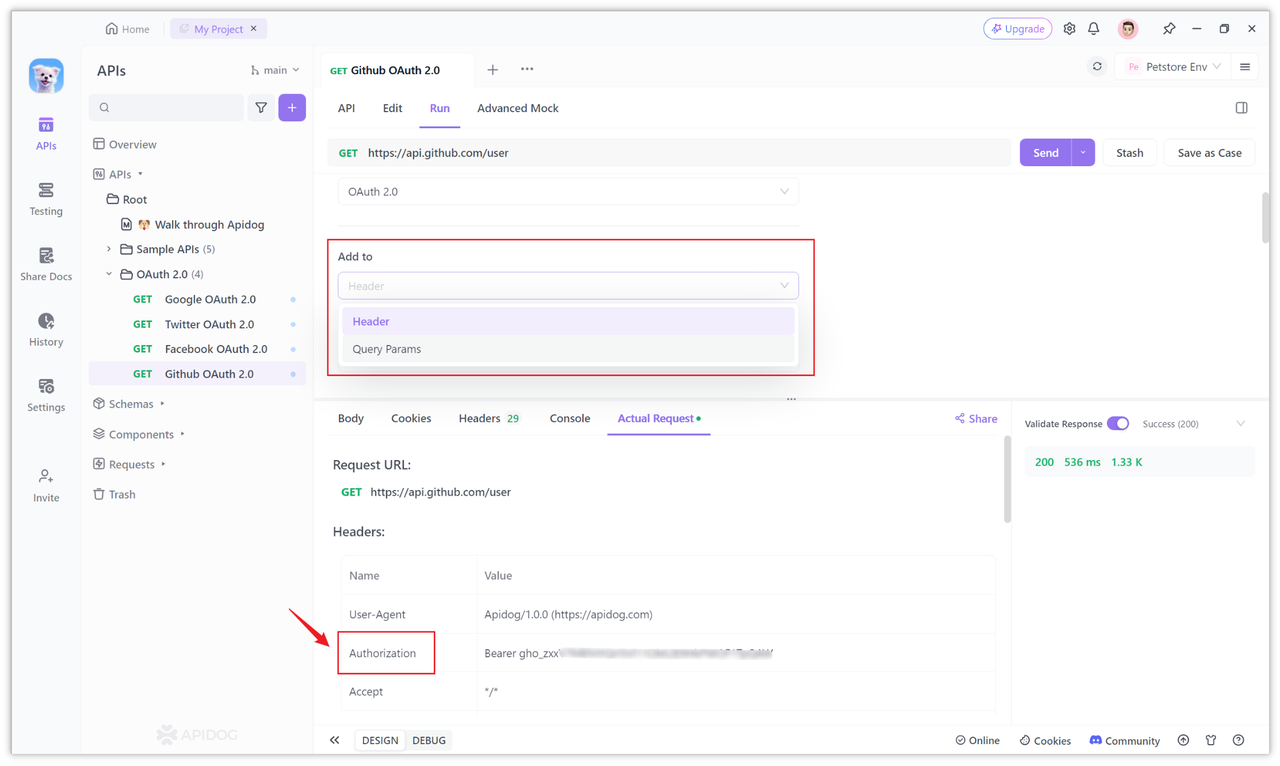This screenshot has height=766, width=1280.
Task: Switch to DESIGN mode
Action: pos(380,740)
